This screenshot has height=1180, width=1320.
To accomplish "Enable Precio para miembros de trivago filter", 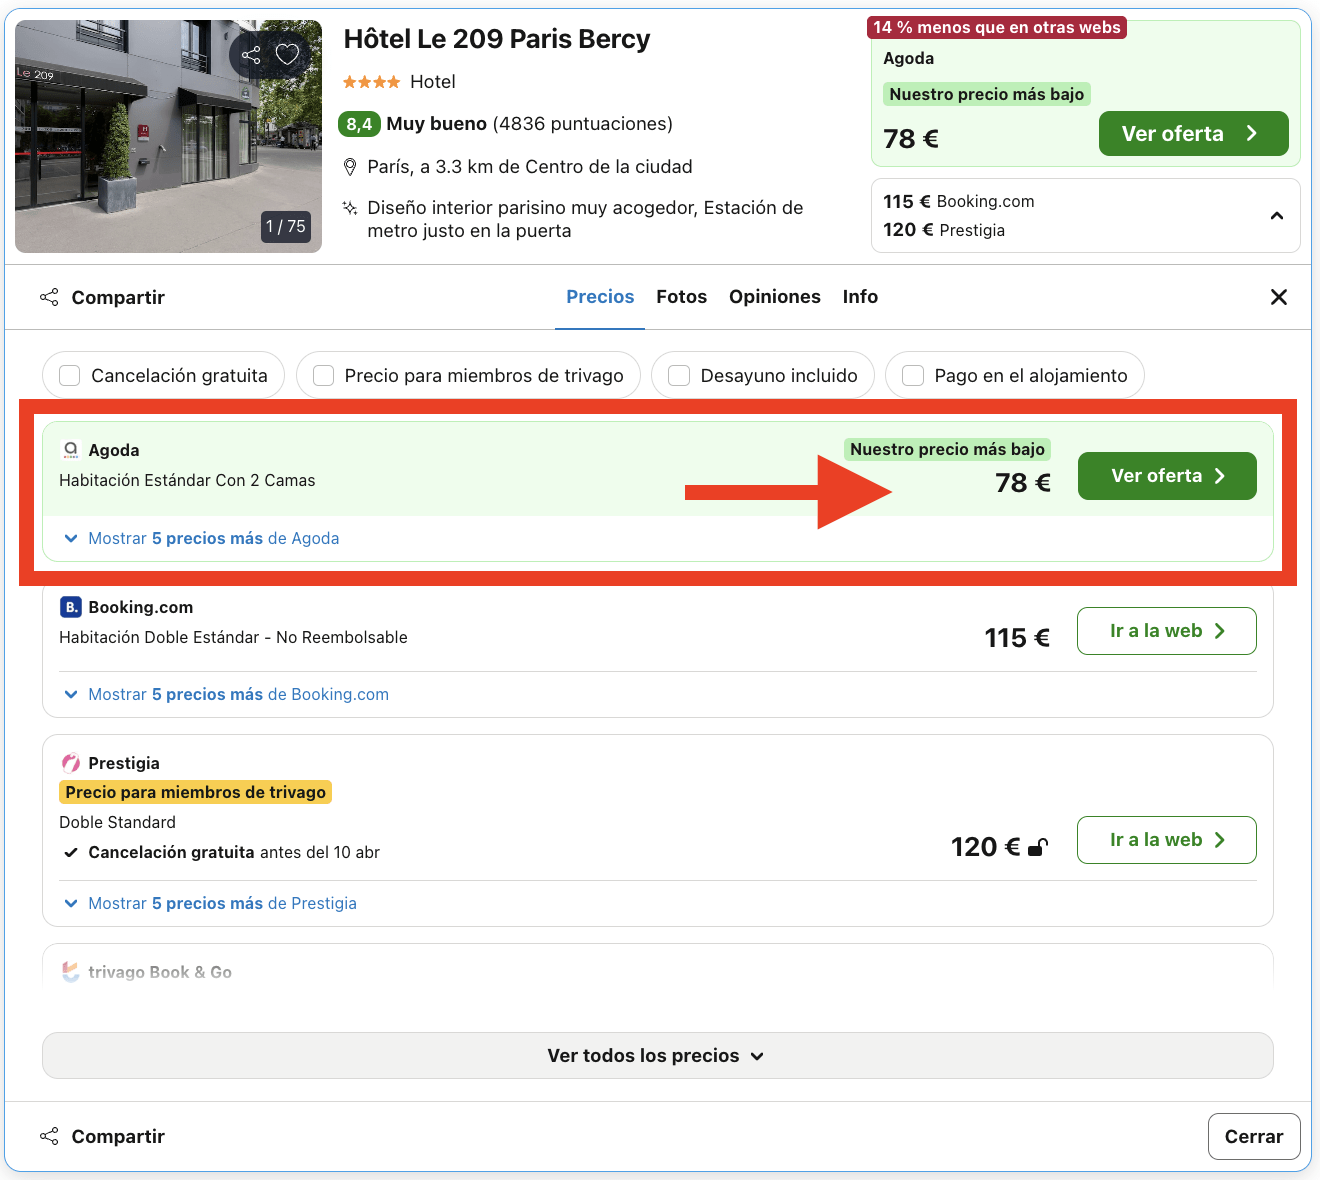I will pyautogui.click(x=323, y=375).
